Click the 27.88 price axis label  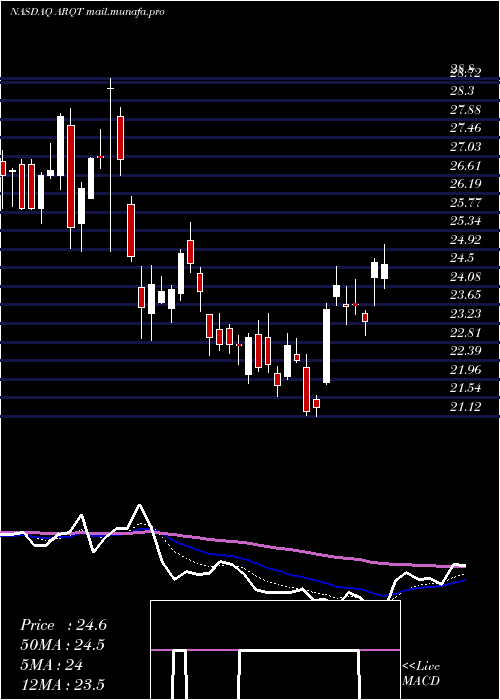tap(465, 110)
